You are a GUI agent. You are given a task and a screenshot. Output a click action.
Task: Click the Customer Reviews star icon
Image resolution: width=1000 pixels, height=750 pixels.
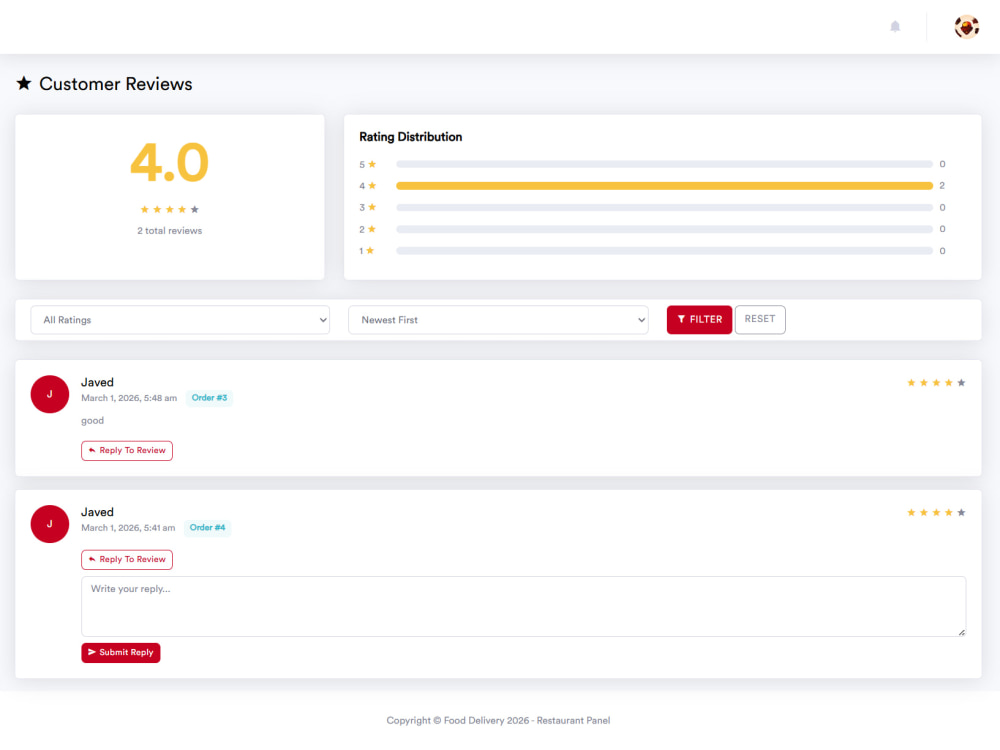point(24,84)
